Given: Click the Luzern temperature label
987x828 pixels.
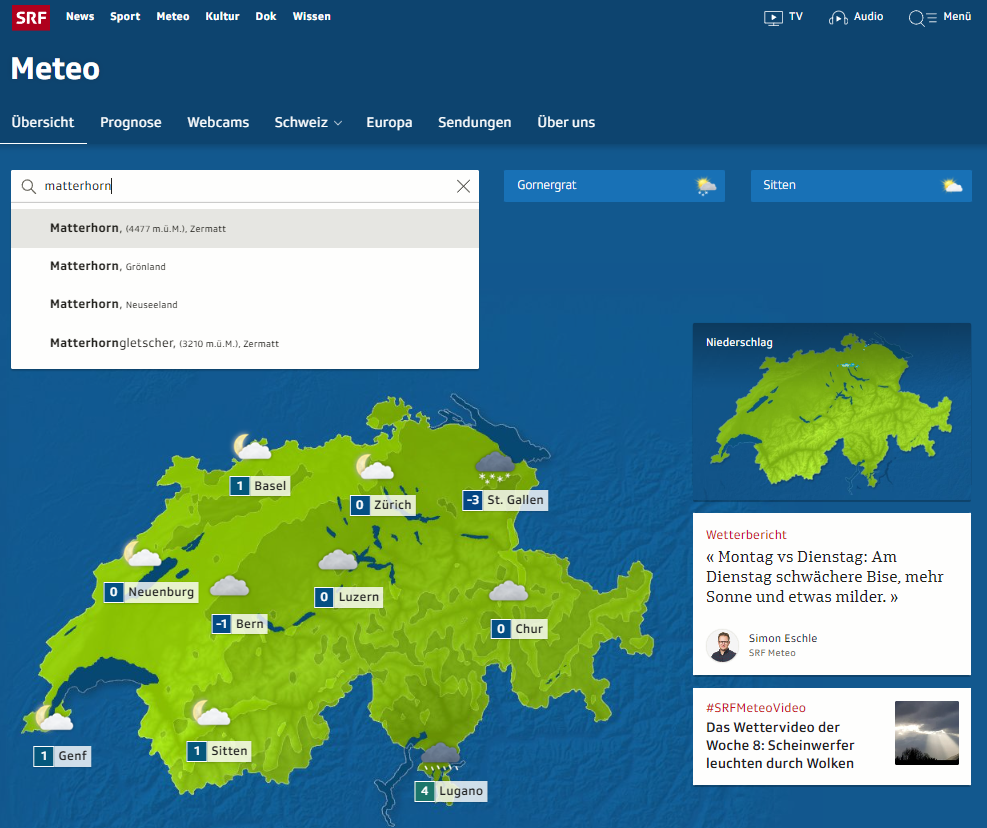Looking at the screenshot, I should tap(349, 597).
